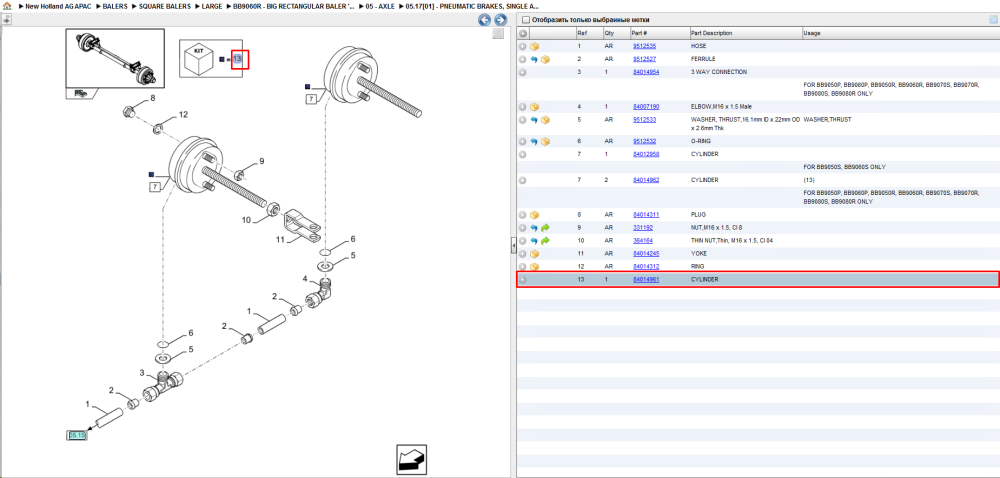1000x478 pixels.
Task: Click the large return arrow icon below diagram
Action: pyautogui.click(x=411, y=460)
